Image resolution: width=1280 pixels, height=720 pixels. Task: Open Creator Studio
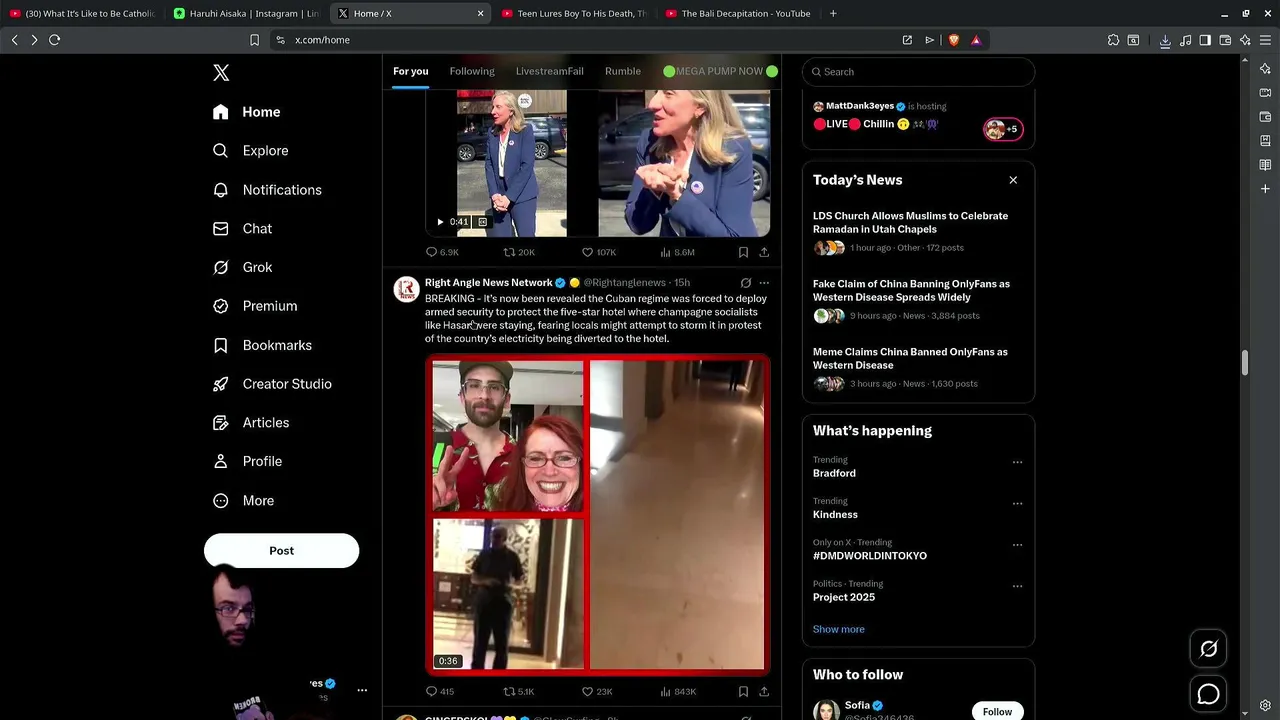(272, 384)
